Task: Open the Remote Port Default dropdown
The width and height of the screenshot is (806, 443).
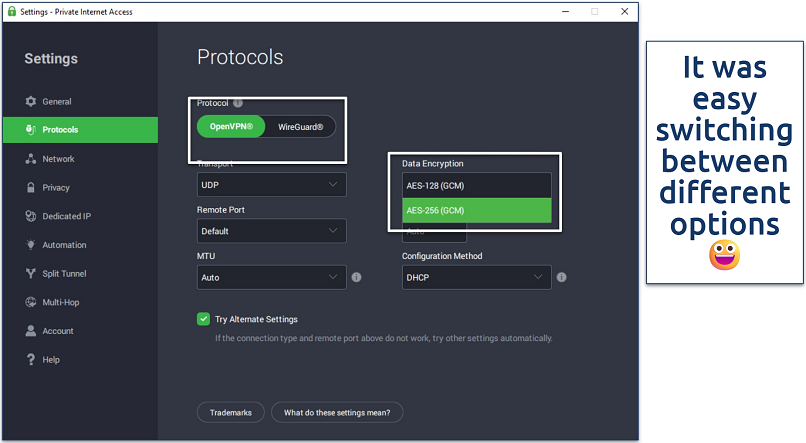Action: click(x=271, y=231)
